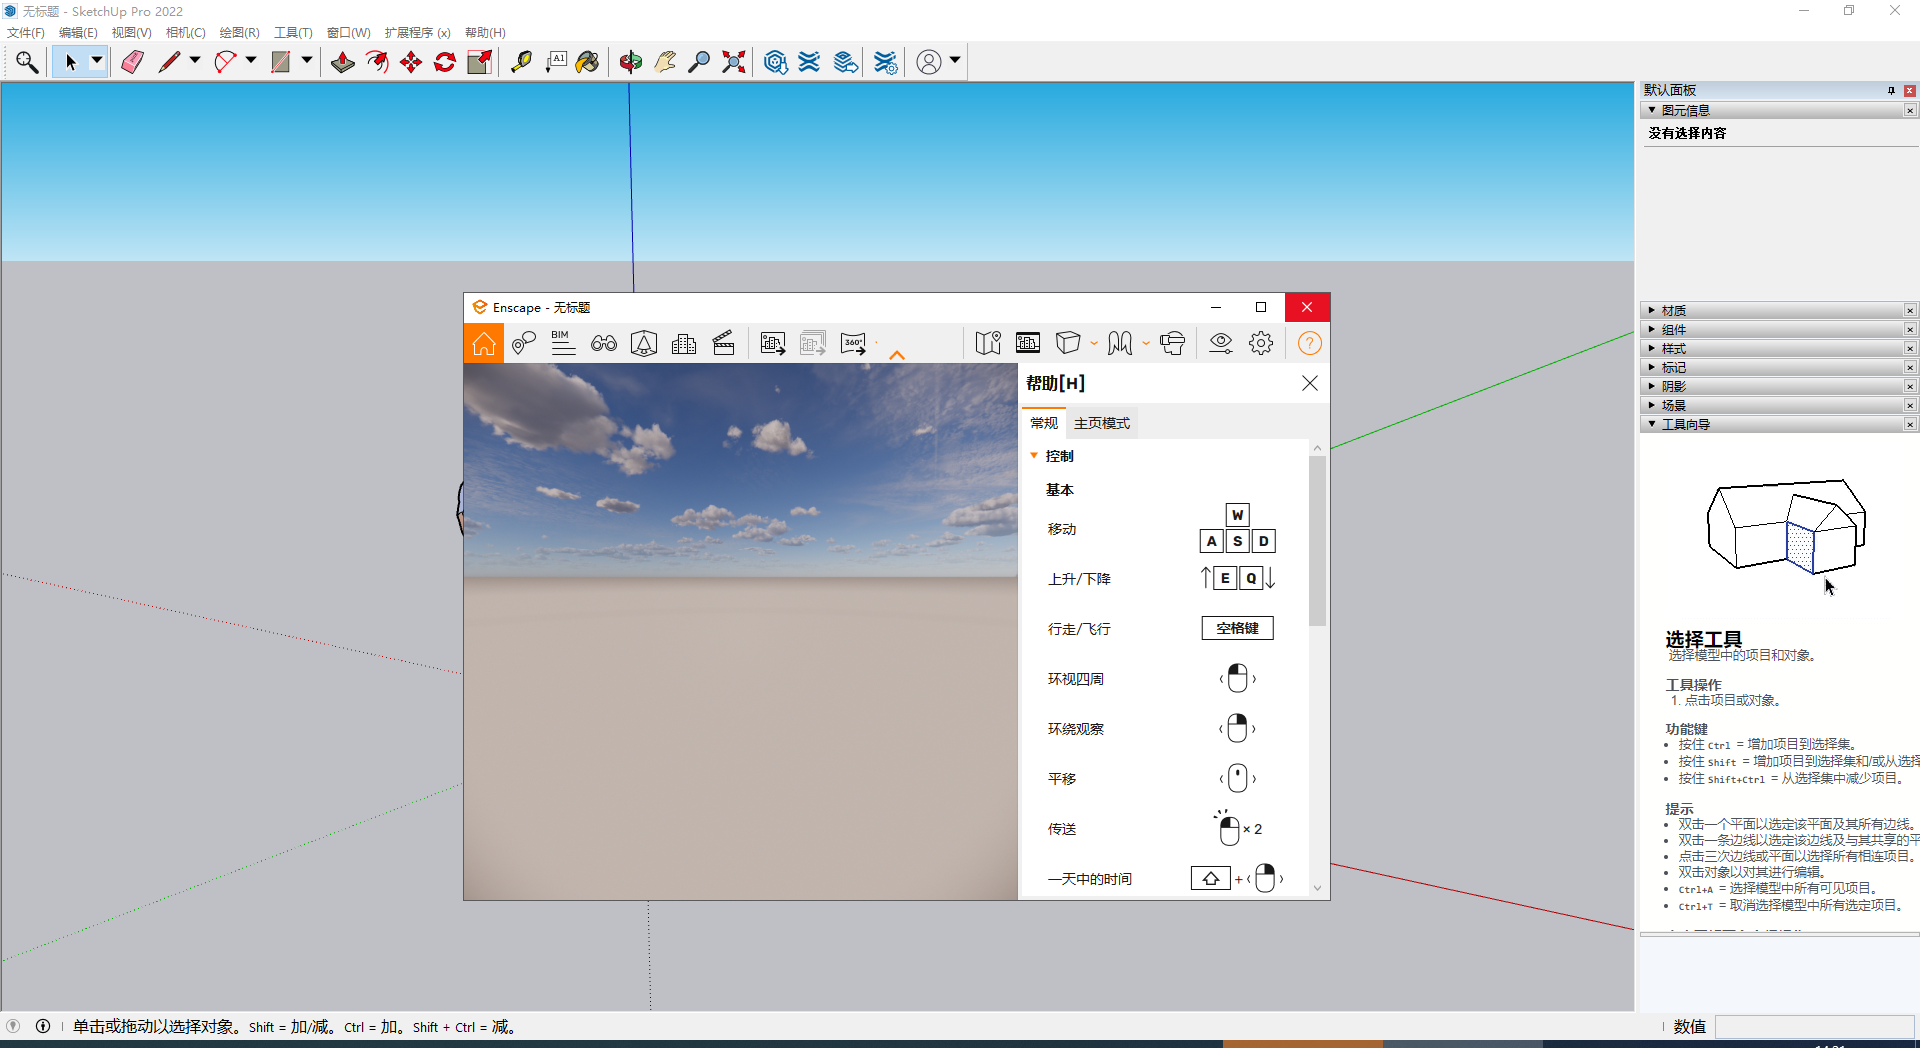Collapse the 工具向导 panel section
The height and width of the screenshot is (1048, 1920).
(1651, 424)
